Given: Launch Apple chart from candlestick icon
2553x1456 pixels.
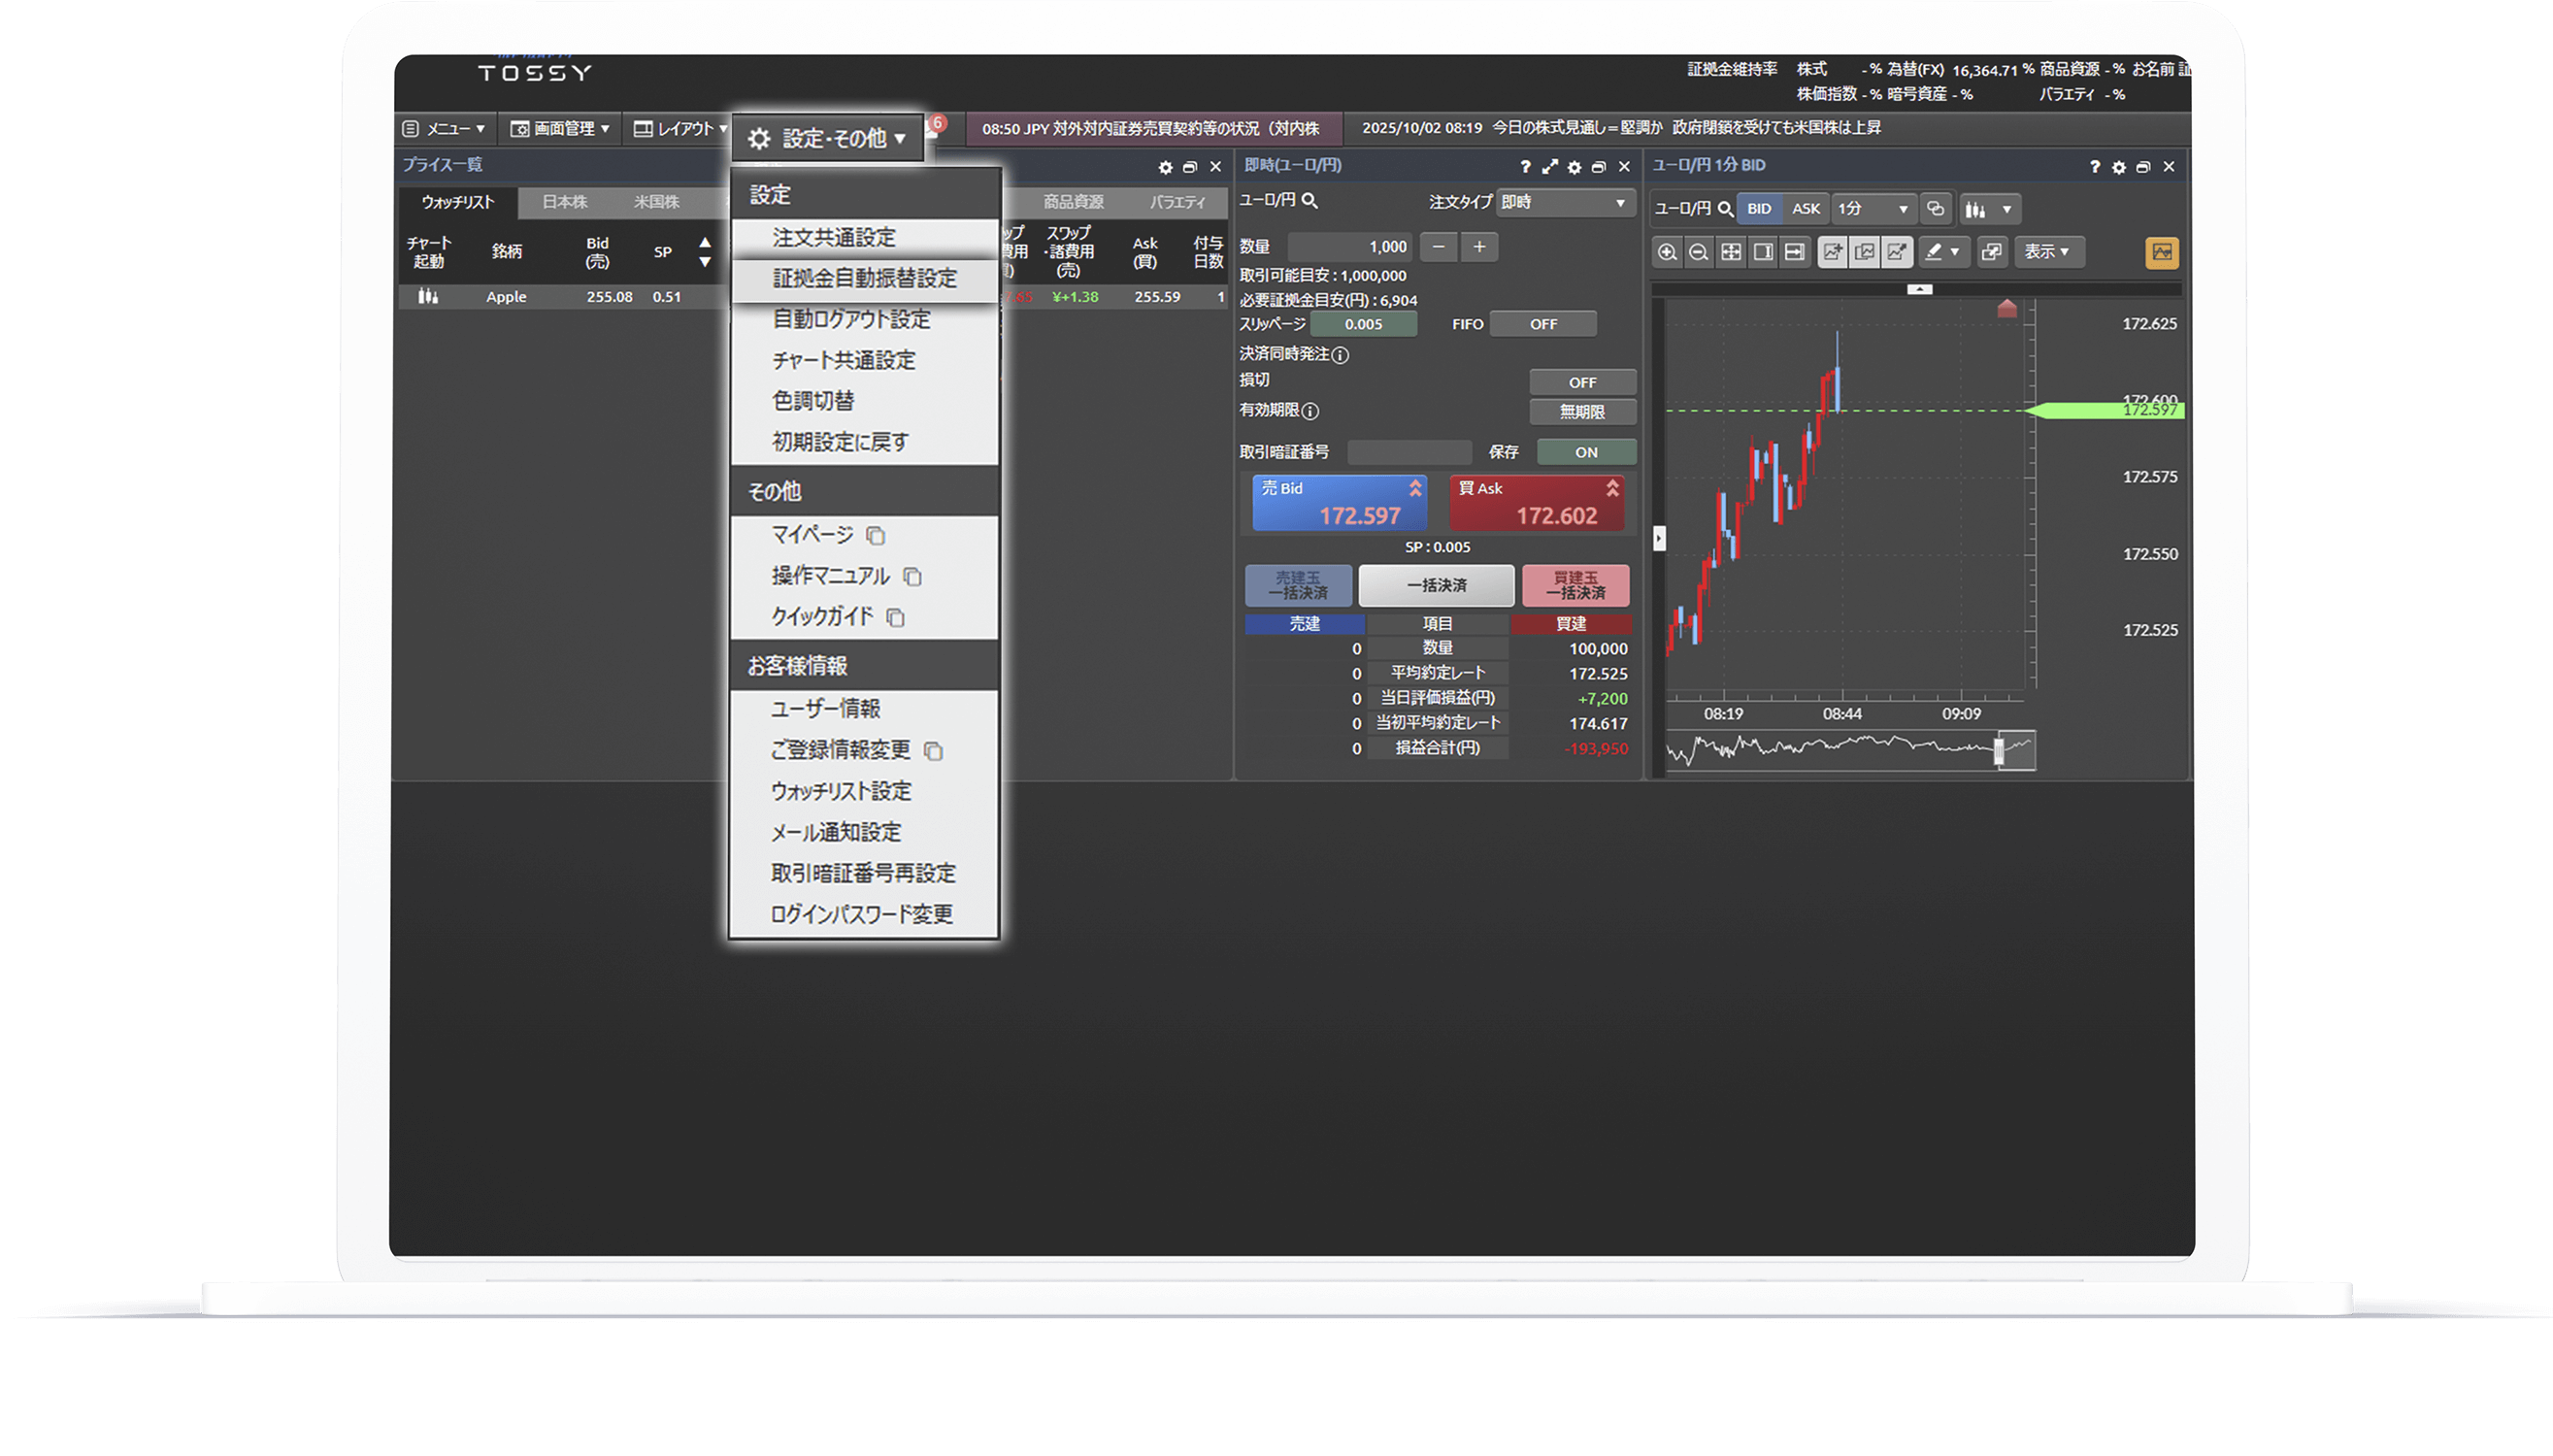Looking at the screenshot, I should tap(428, 296).
